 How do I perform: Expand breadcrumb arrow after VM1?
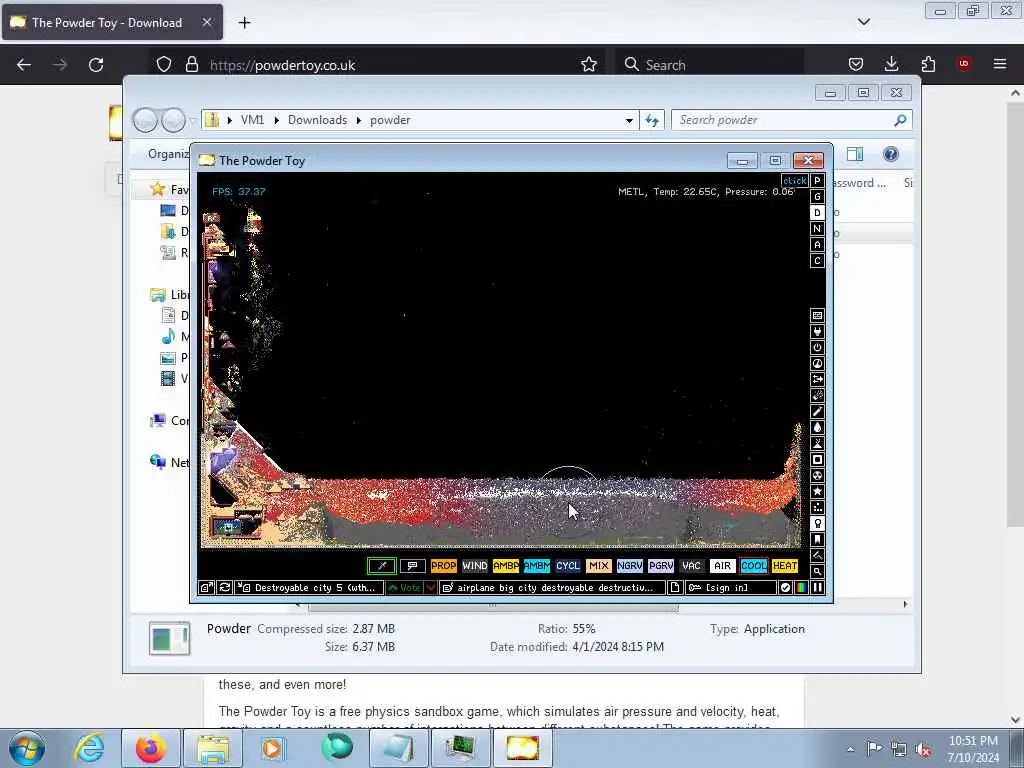pos(276,120)
